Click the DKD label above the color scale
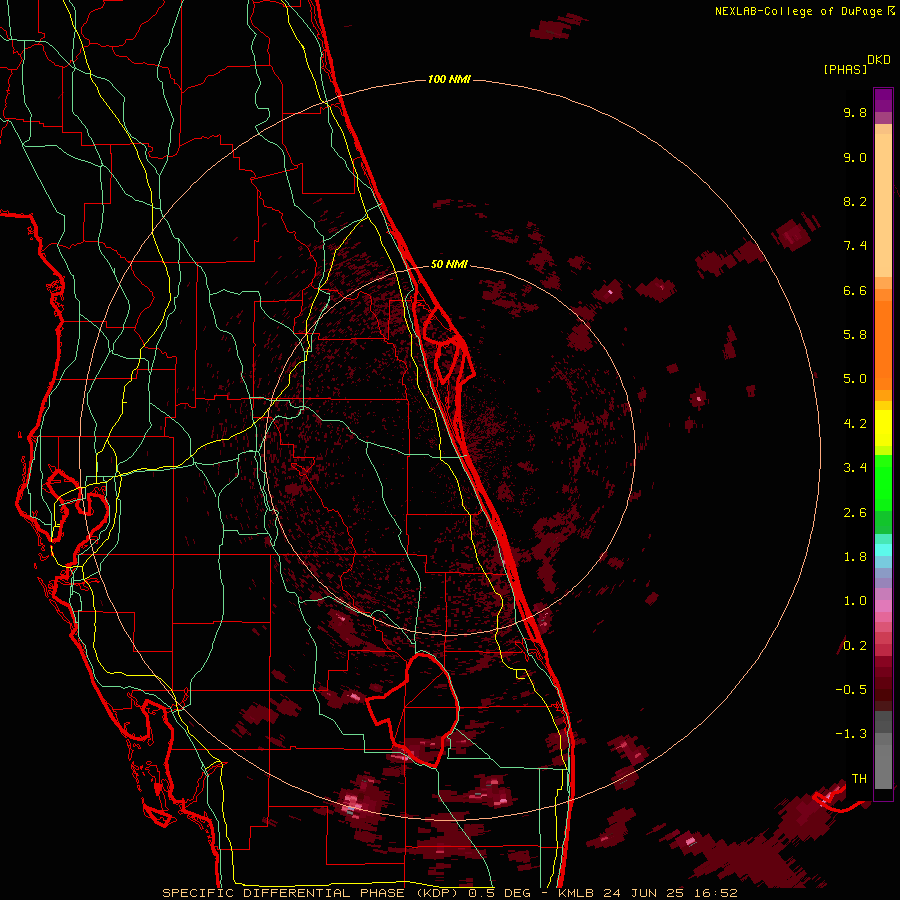The image size is (900, 900). [x=879, y=60]
